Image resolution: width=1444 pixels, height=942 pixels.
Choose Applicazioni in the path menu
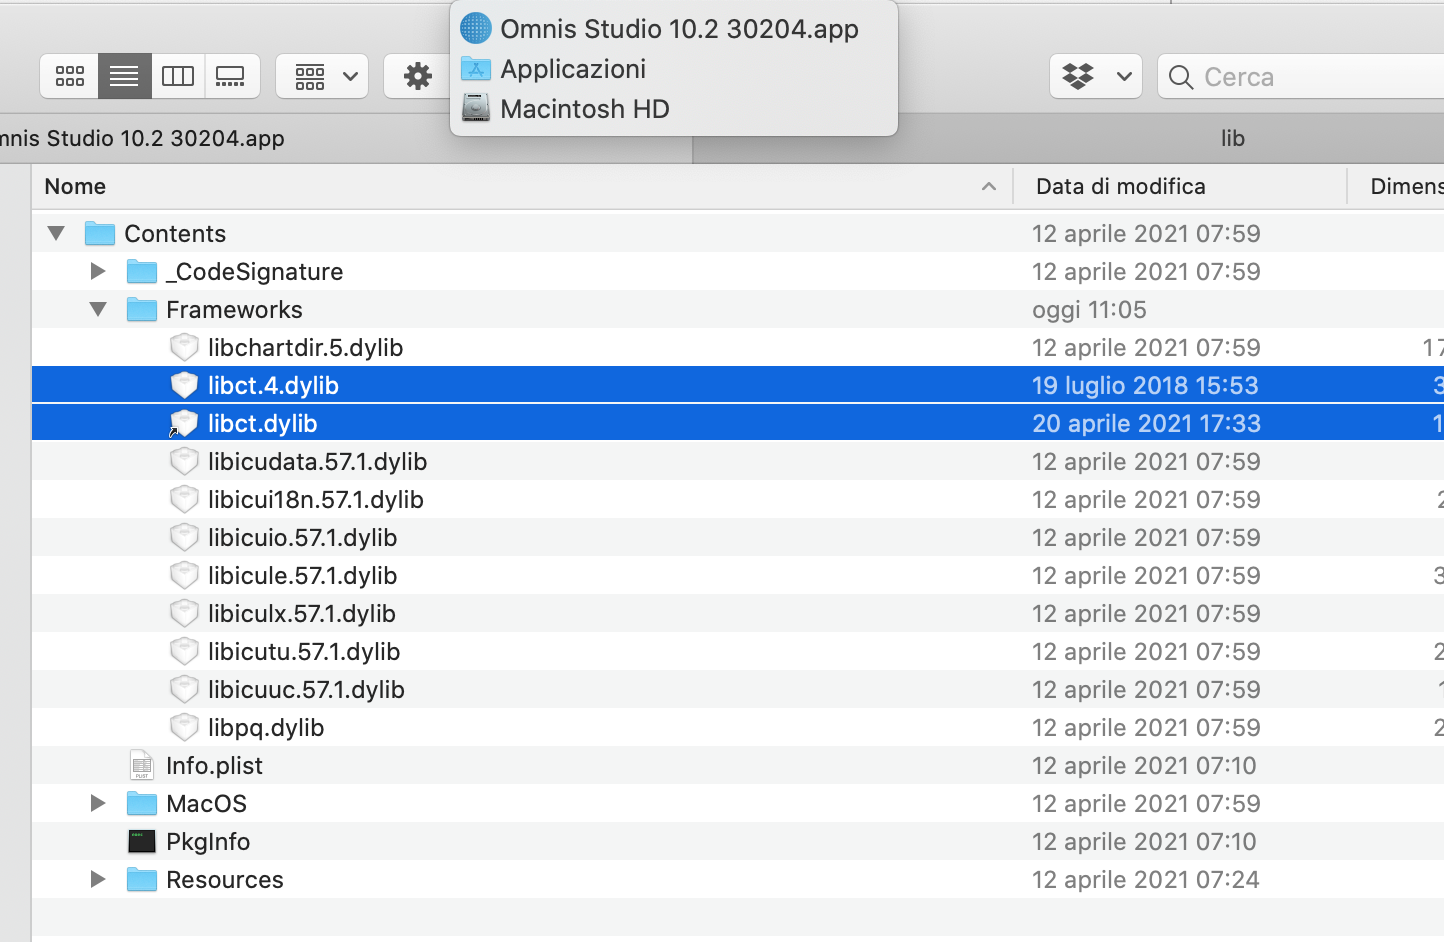pos(573,69)
